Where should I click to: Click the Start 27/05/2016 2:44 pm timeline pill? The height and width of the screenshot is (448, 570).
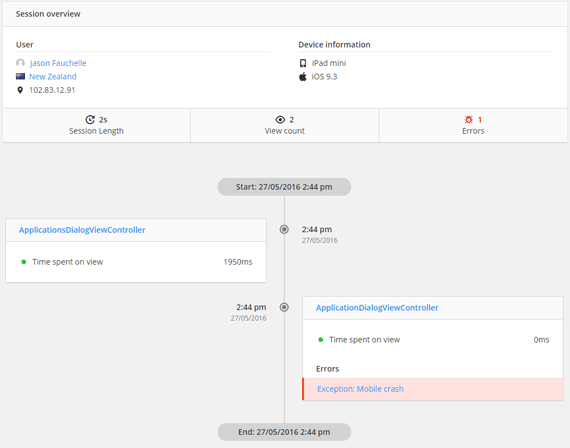point(284,187)
